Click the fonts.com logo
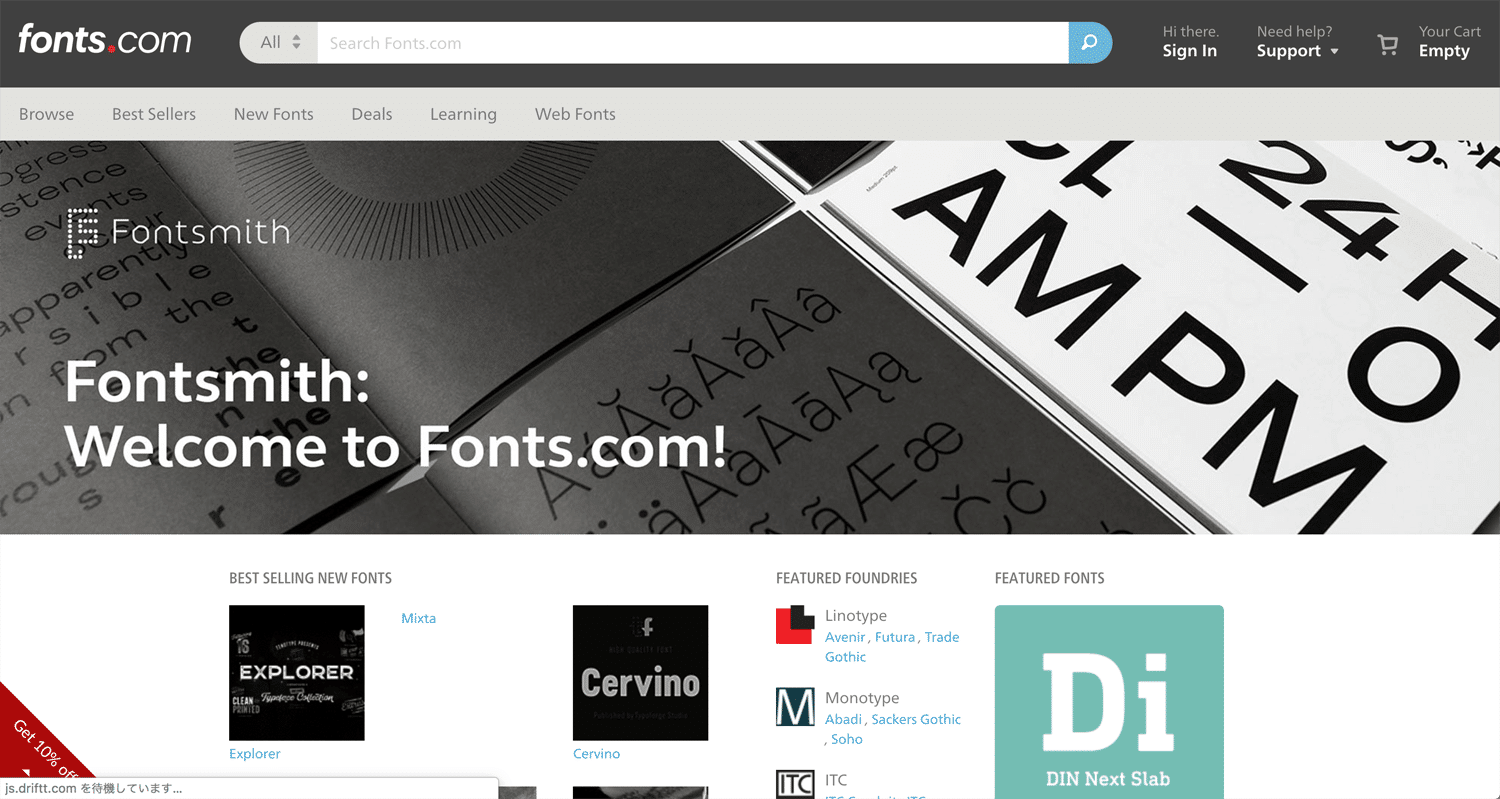 tap(105, 41)
